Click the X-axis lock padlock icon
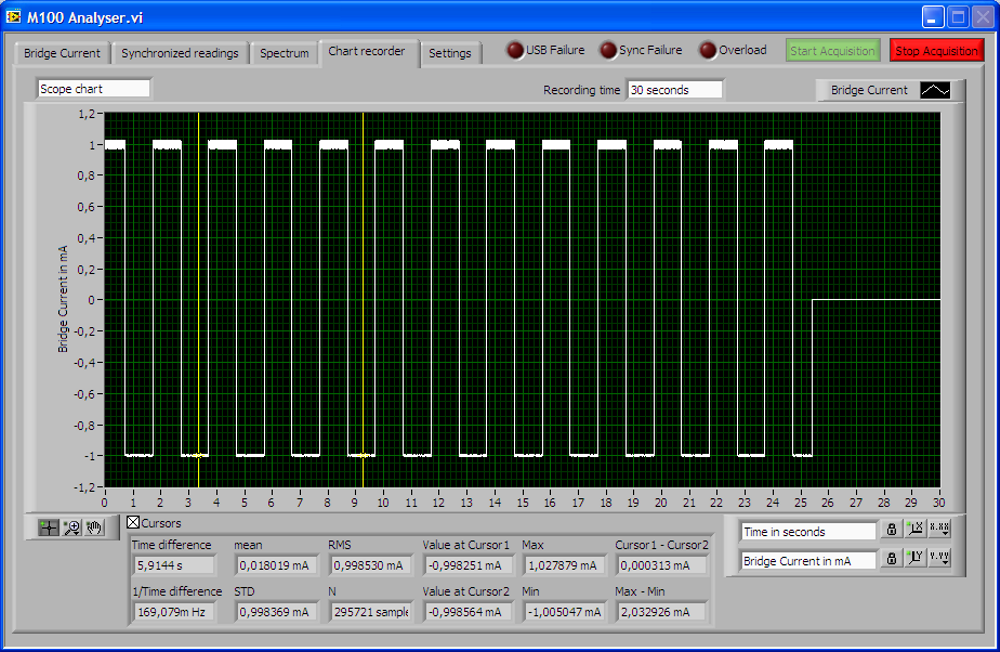 tap(890, 530)
